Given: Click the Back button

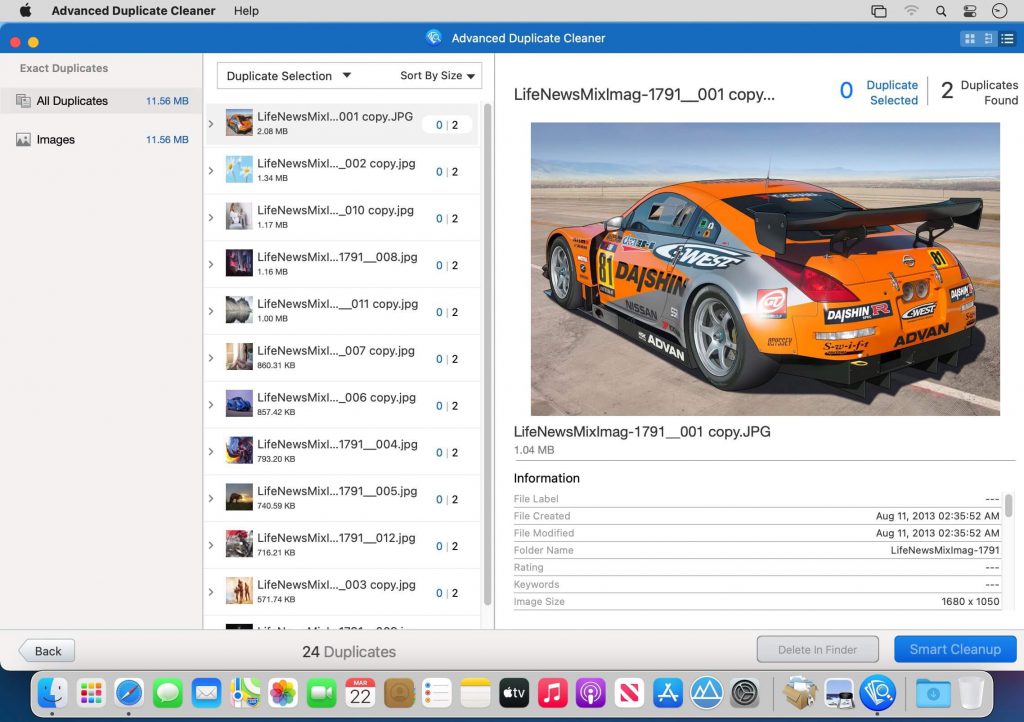Looking at the screenshot, I should tap(46, 650).
